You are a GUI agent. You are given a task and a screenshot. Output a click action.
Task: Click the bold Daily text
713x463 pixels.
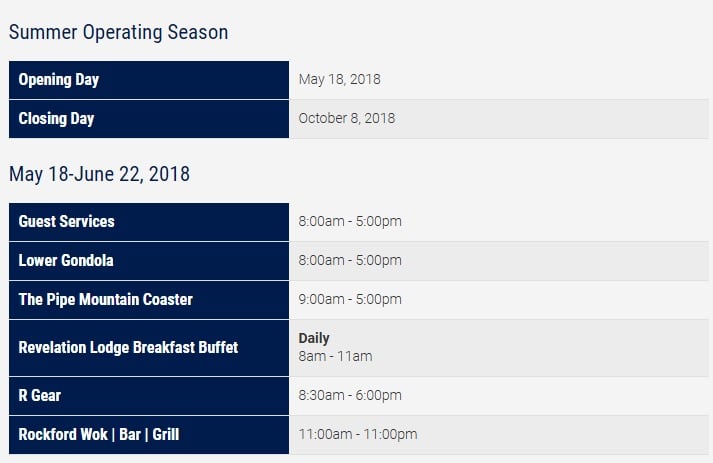(314, 338)
